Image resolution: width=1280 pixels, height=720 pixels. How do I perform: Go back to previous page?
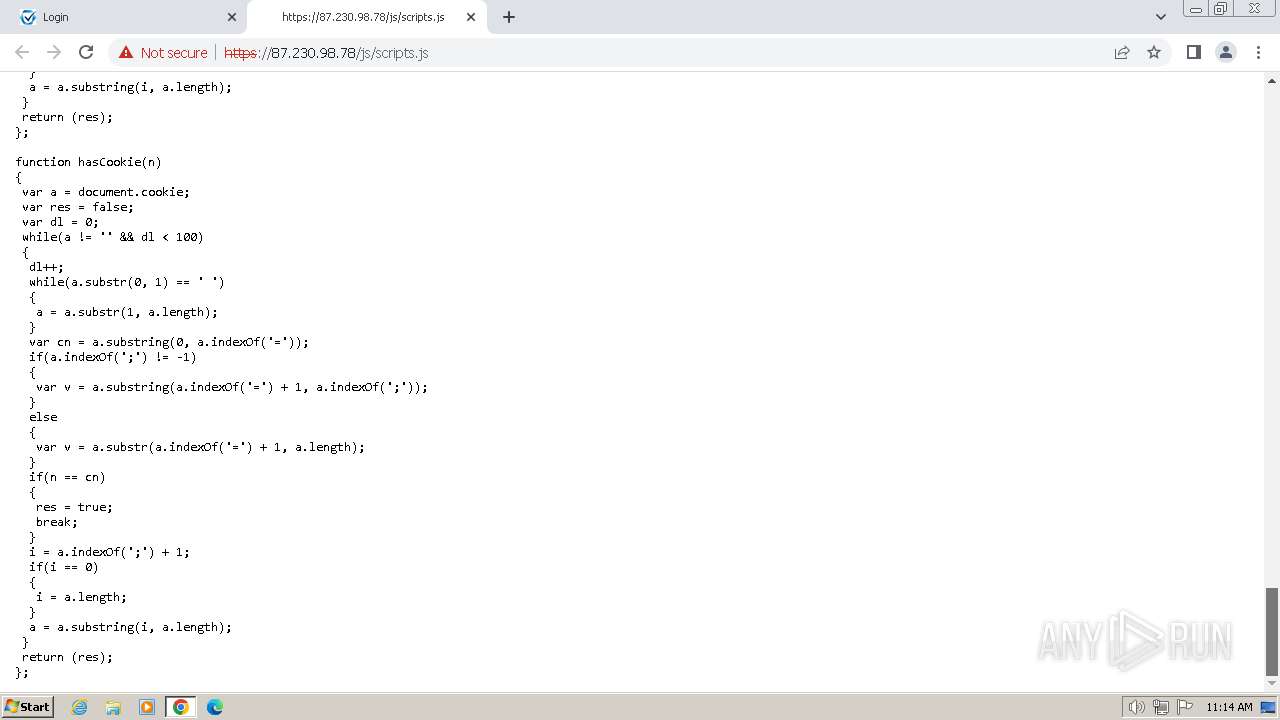click(x=22, y=52)
